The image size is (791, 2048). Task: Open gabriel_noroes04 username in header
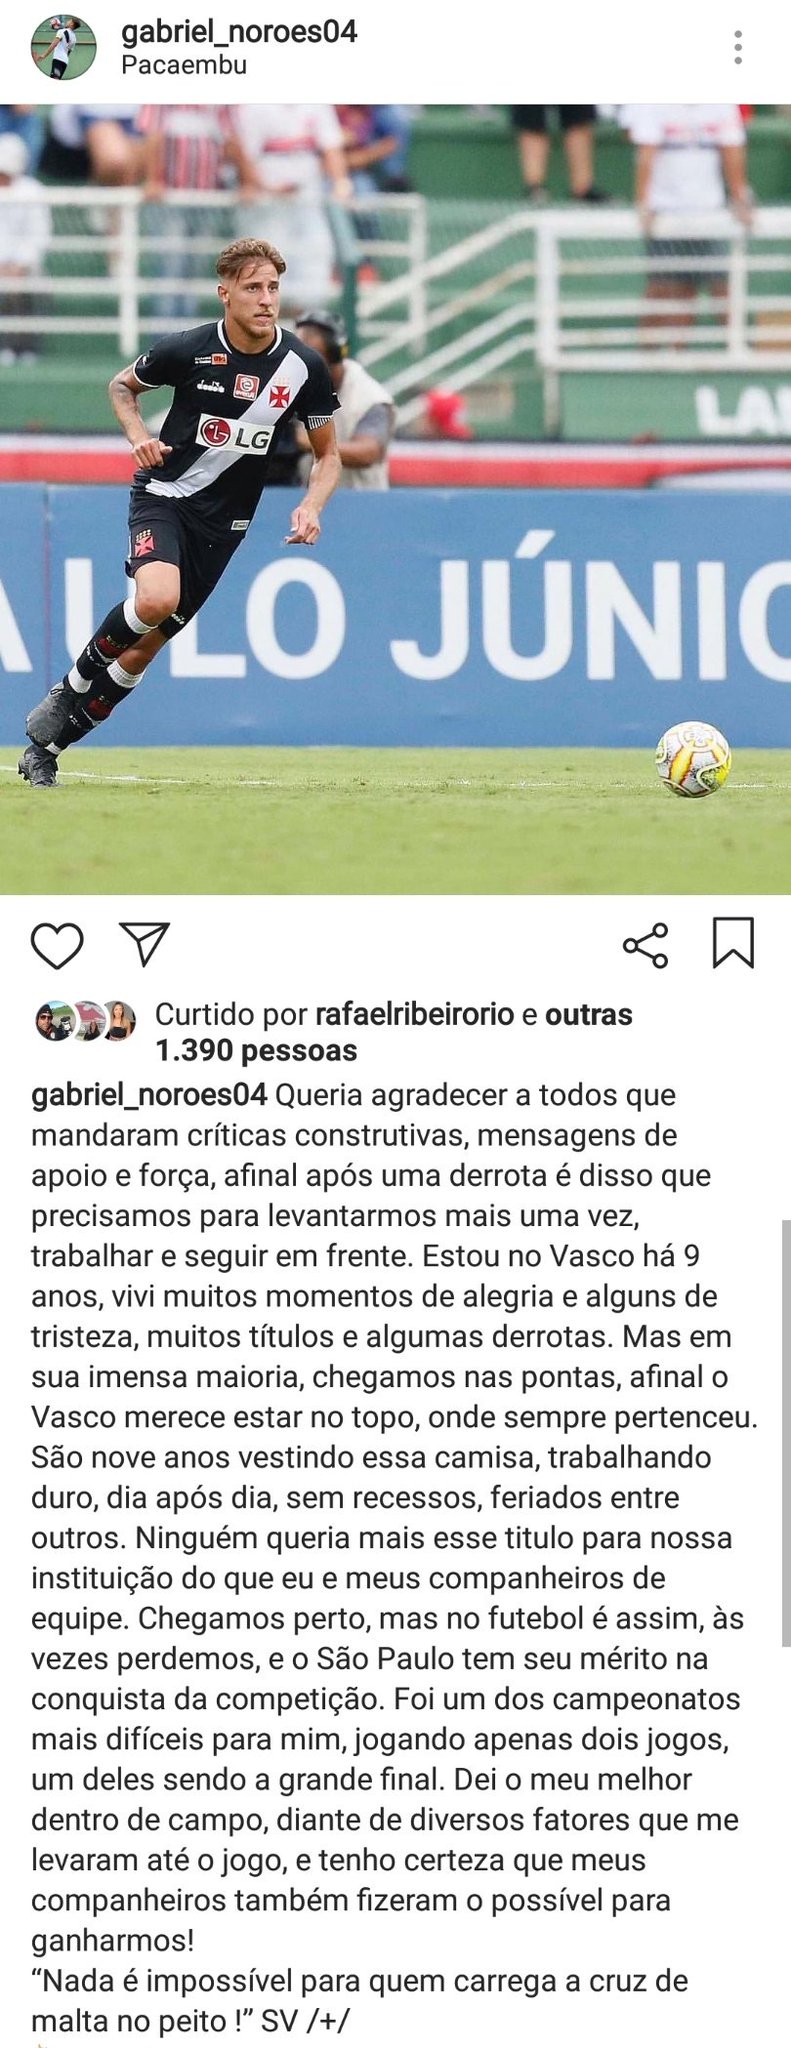tap(239, 32)
